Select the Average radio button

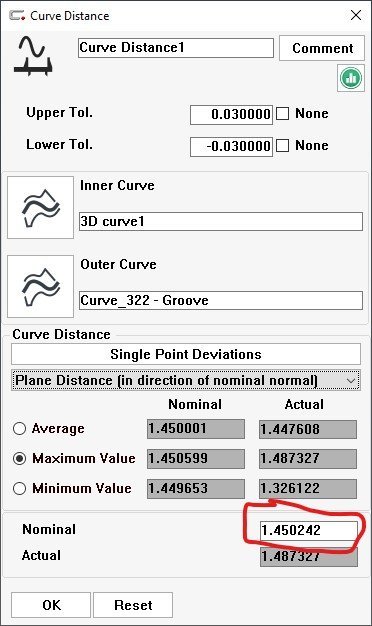20,429
